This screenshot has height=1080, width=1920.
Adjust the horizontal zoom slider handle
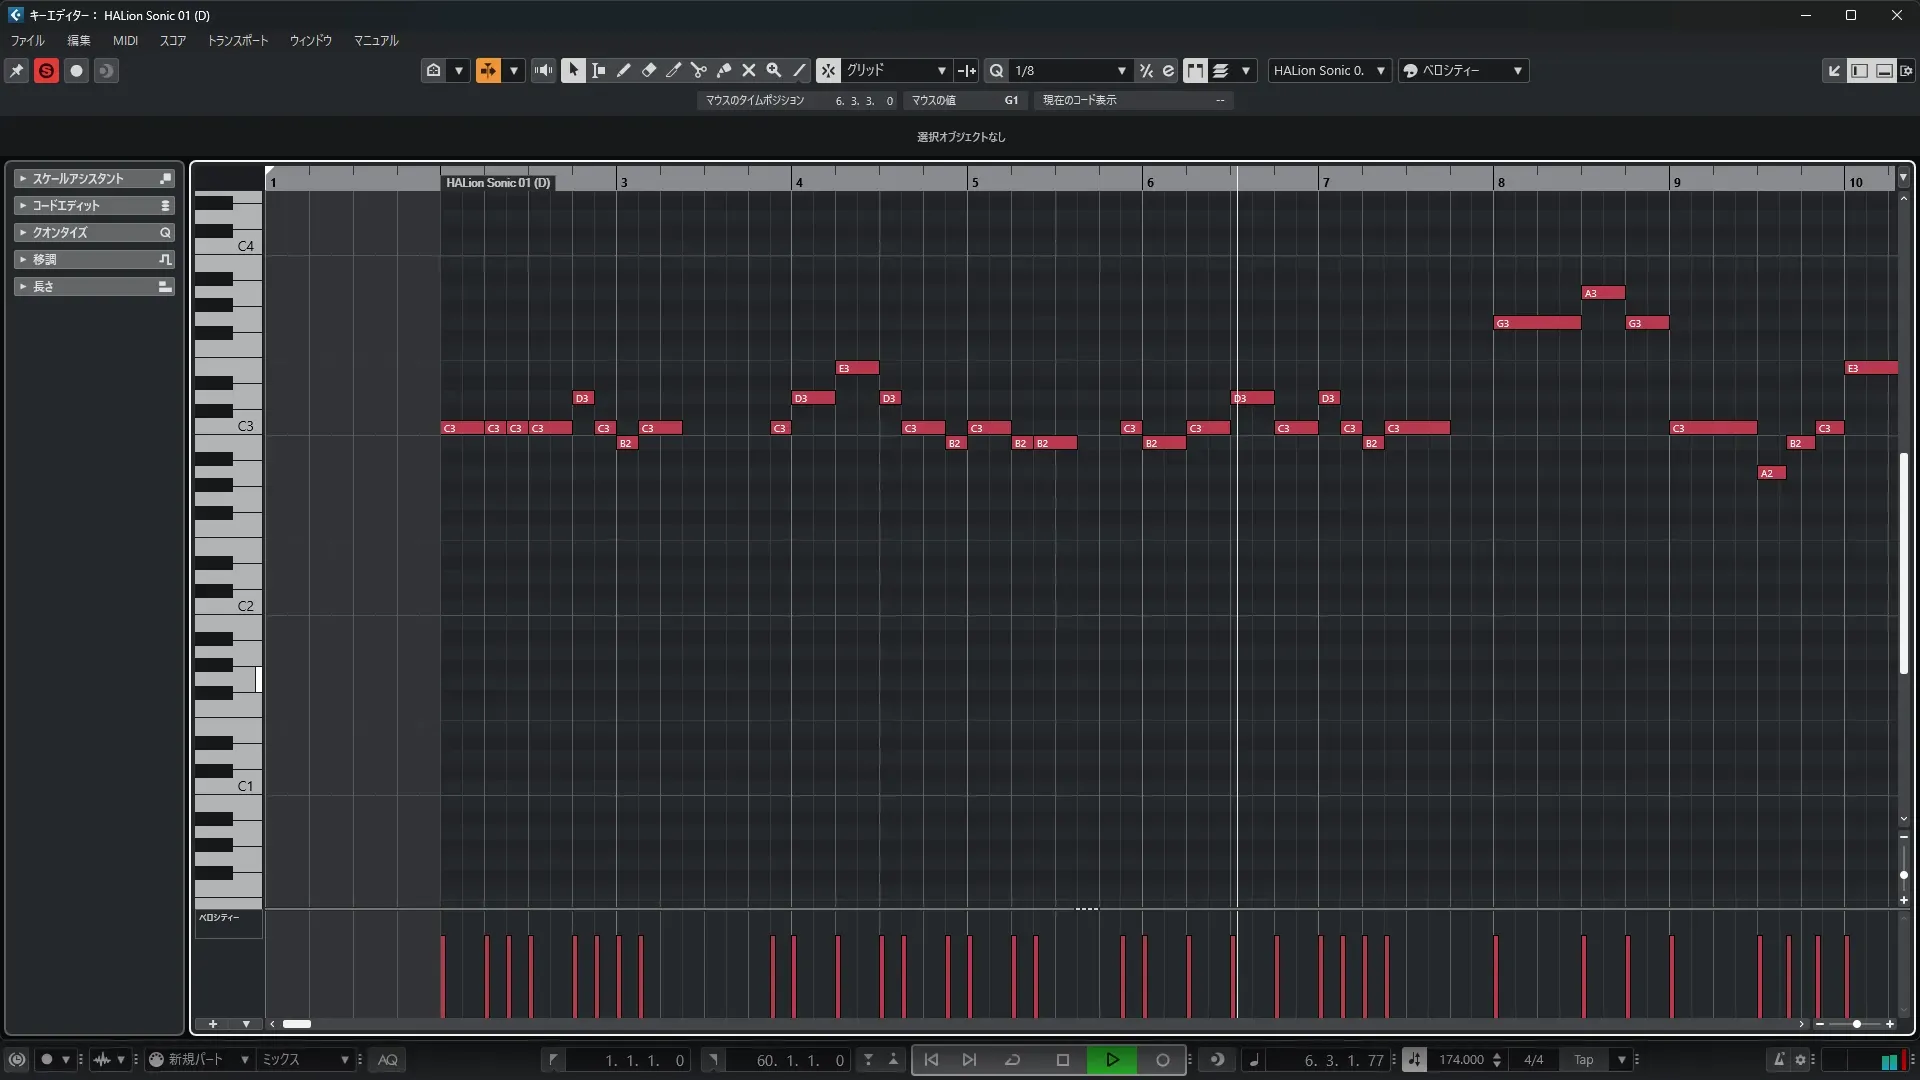click(x=1856, y=1024)
